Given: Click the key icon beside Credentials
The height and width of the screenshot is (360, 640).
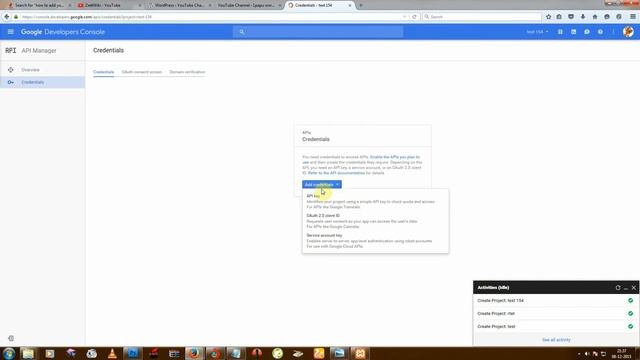Looking at the screenshot, I should click(11, 82).
